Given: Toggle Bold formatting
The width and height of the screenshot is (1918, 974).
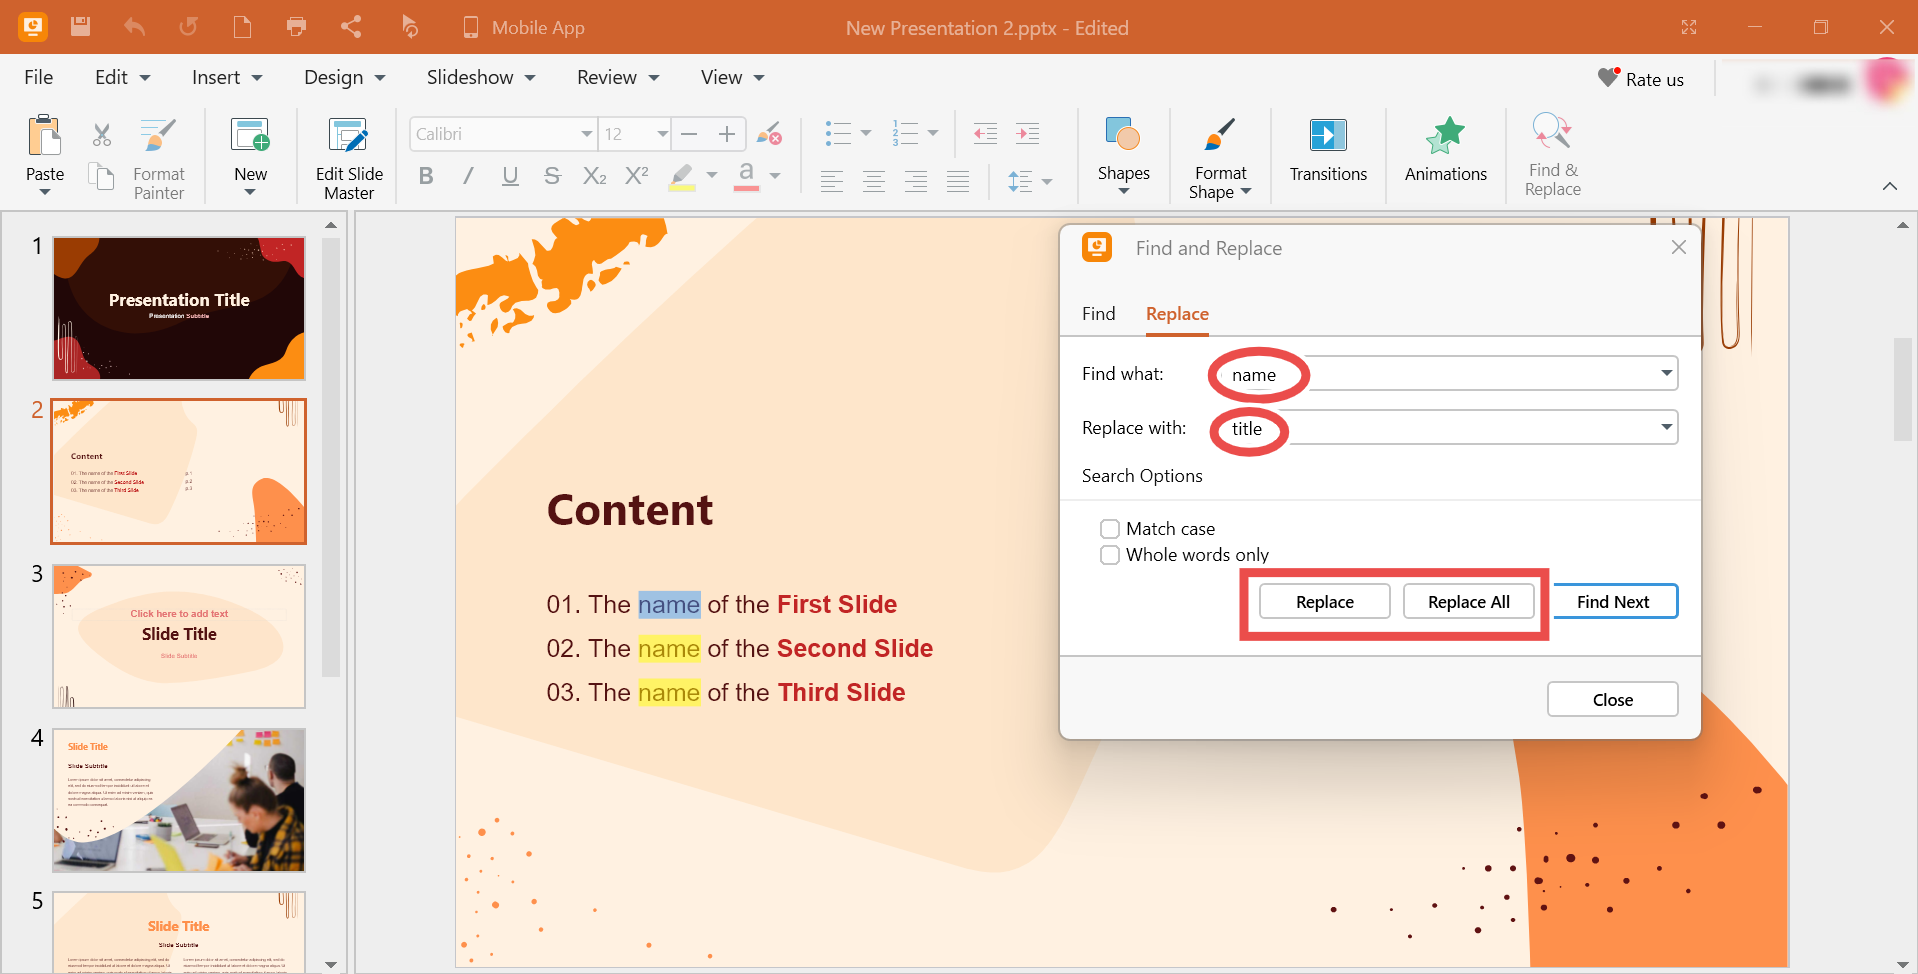Looking at the screenshot, I should point(426,176).
